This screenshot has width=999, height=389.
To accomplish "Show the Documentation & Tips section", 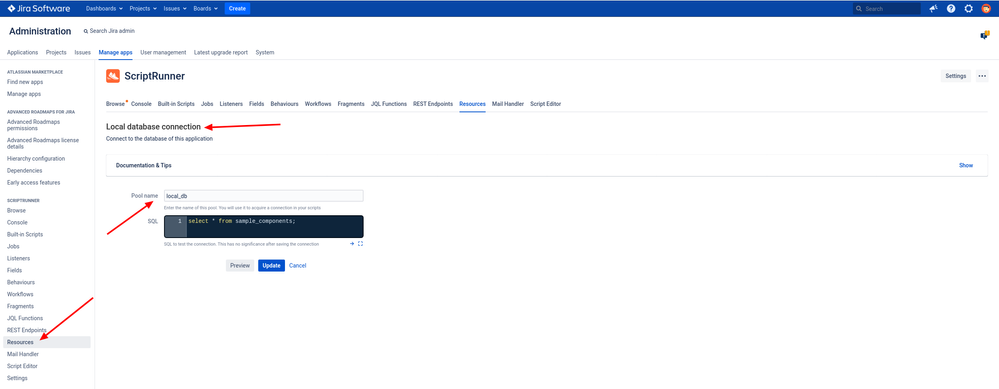I will point(966,166).
